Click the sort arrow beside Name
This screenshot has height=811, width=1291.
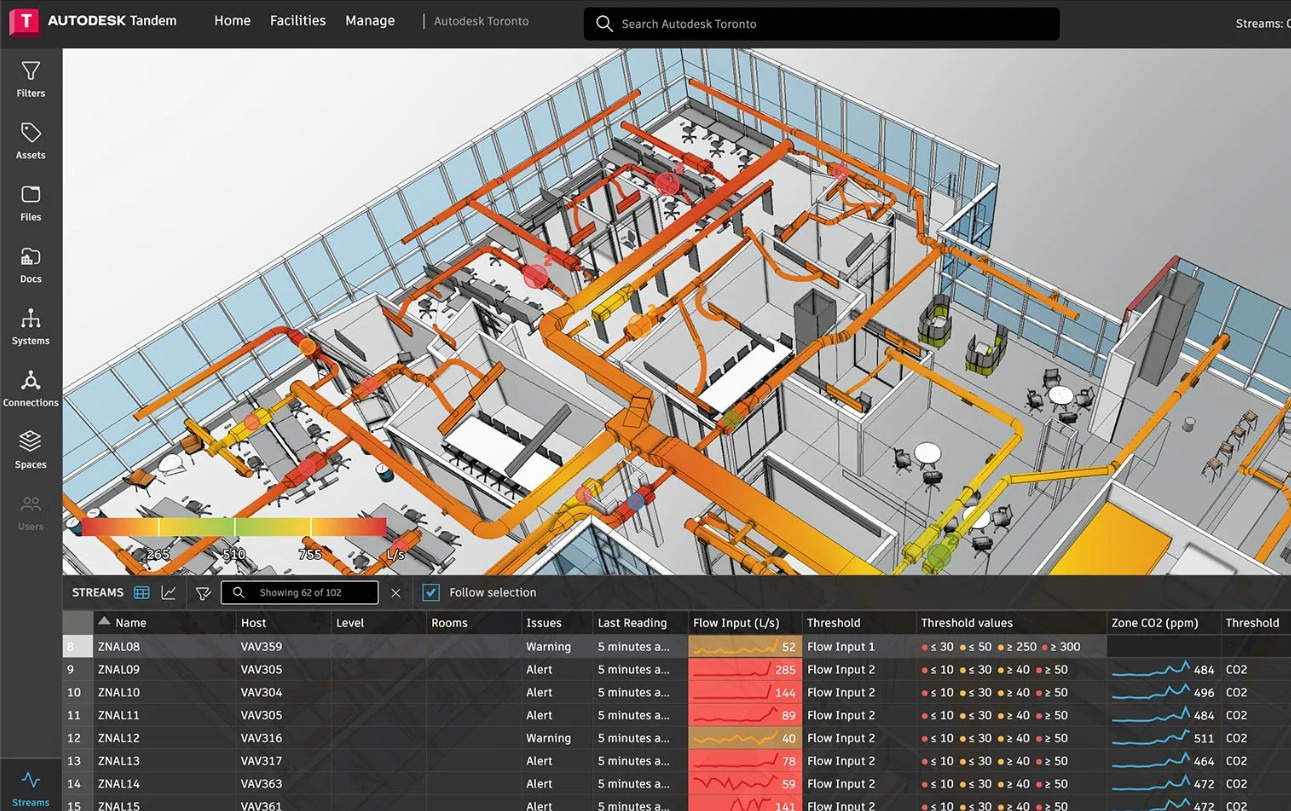coord(104,621)
